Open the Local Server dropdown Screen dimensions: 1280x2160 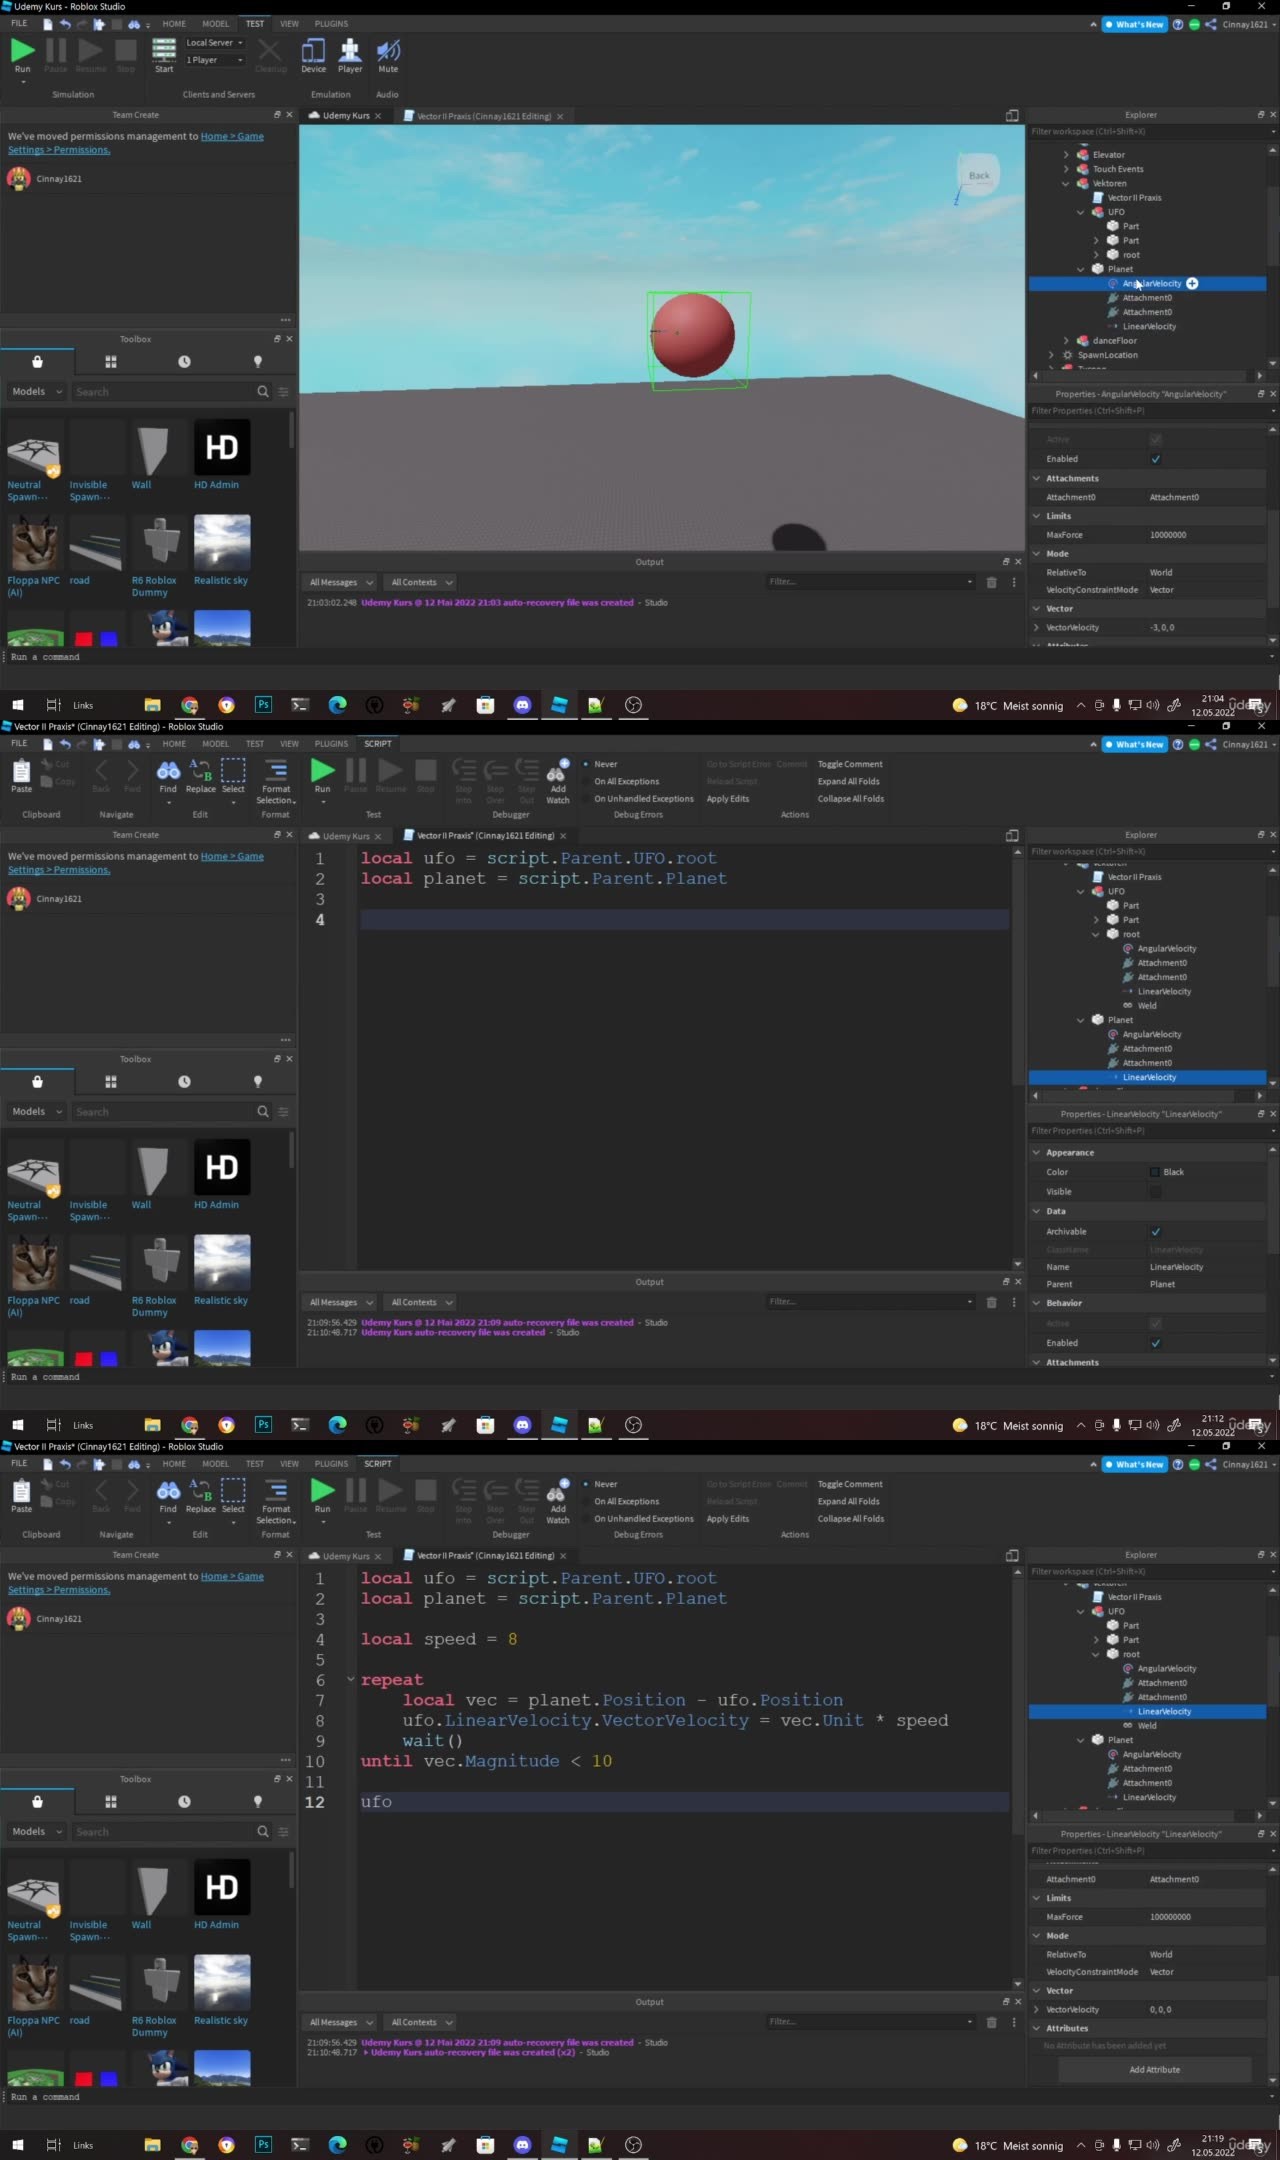[215, 43]
